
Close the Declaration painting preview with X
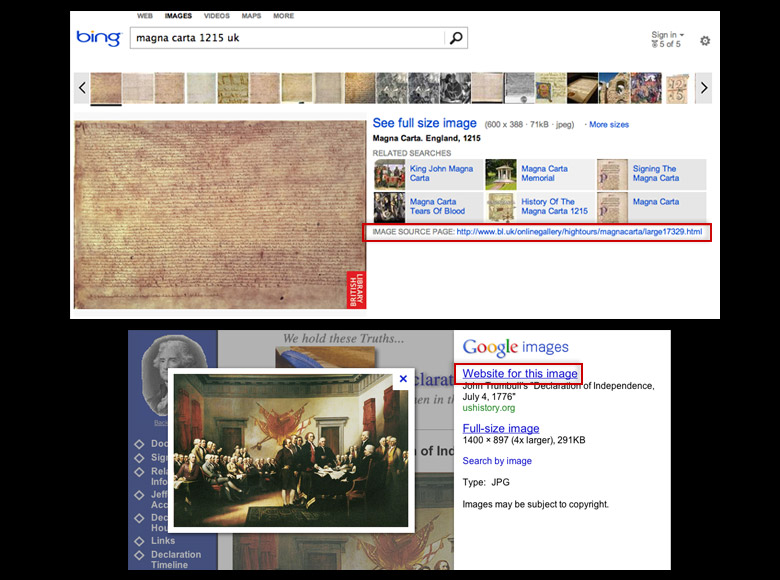click(x=403, y=379)
